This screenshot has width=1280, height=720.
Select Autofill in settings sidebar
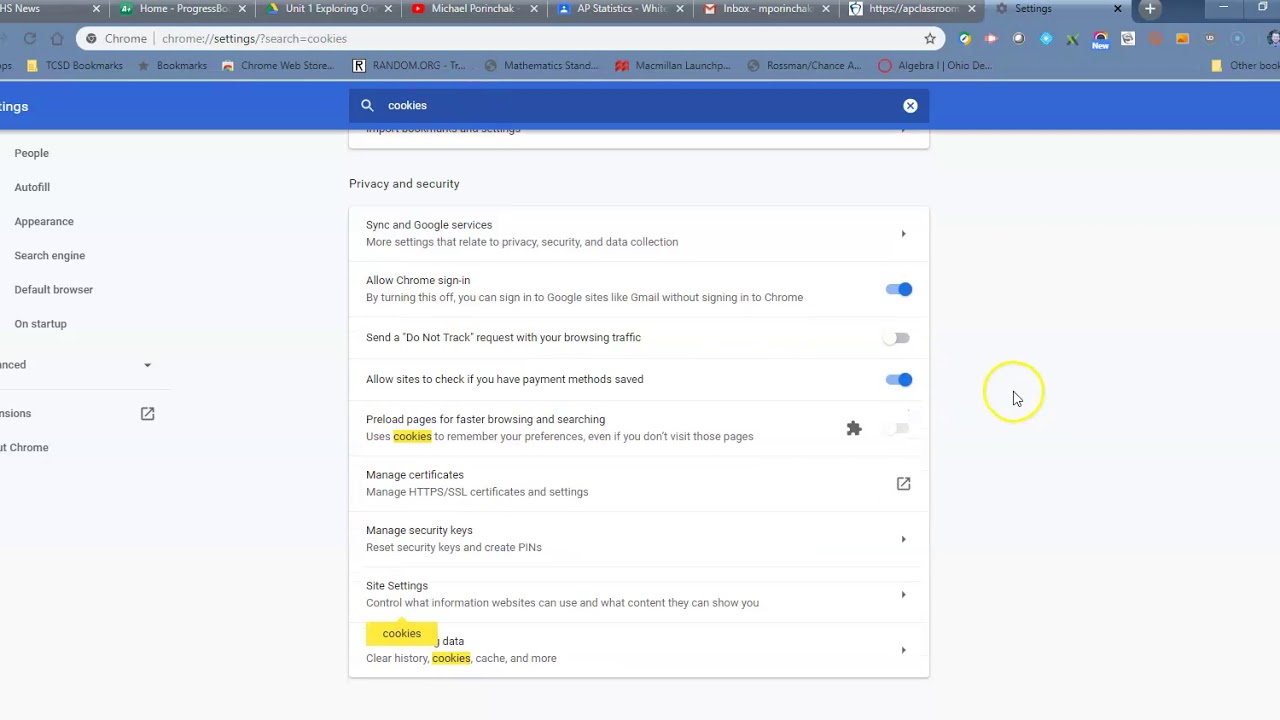(32, 188)
